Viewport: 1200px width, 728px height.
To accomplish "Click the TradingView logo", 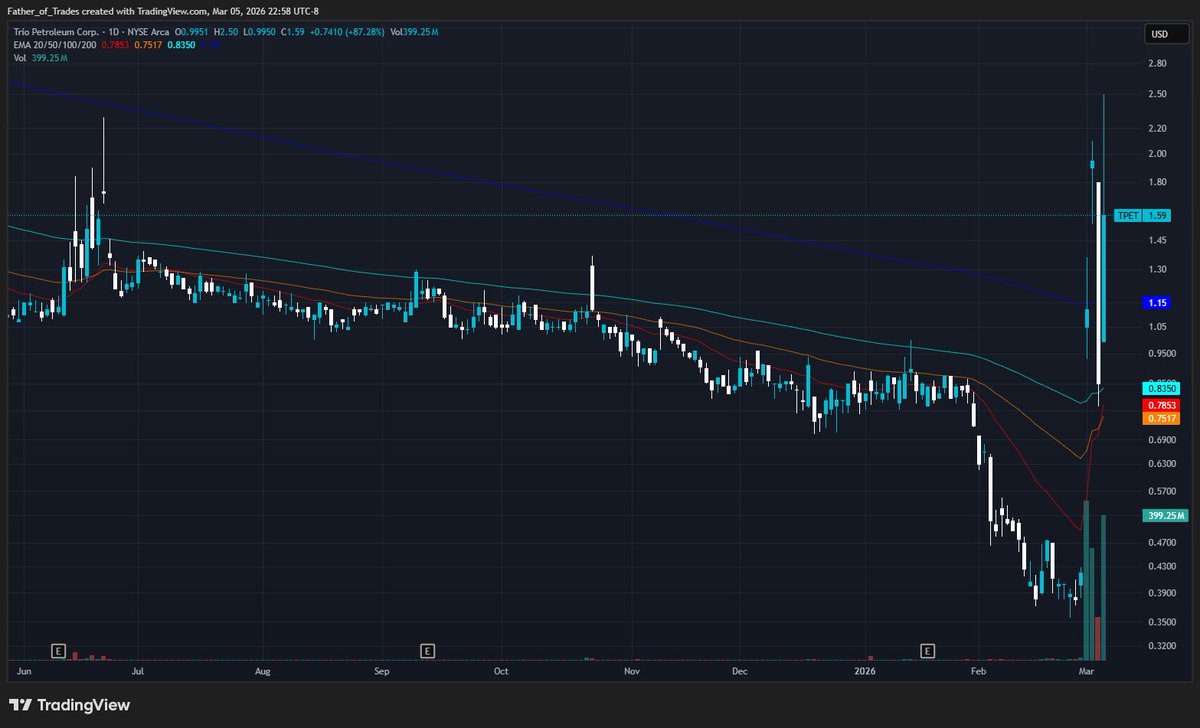I will click(x=66, y=705).
